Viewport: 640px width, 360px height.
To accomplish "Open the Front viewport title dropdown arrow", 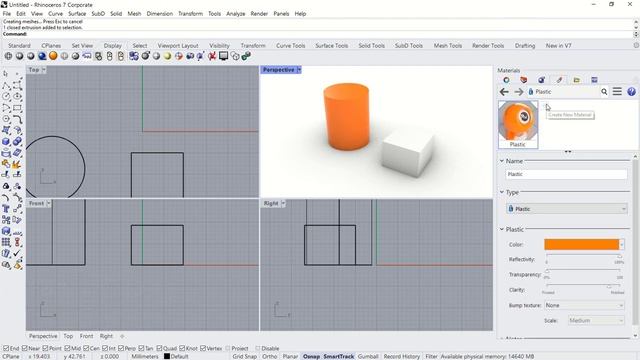I will click(49, 203).
